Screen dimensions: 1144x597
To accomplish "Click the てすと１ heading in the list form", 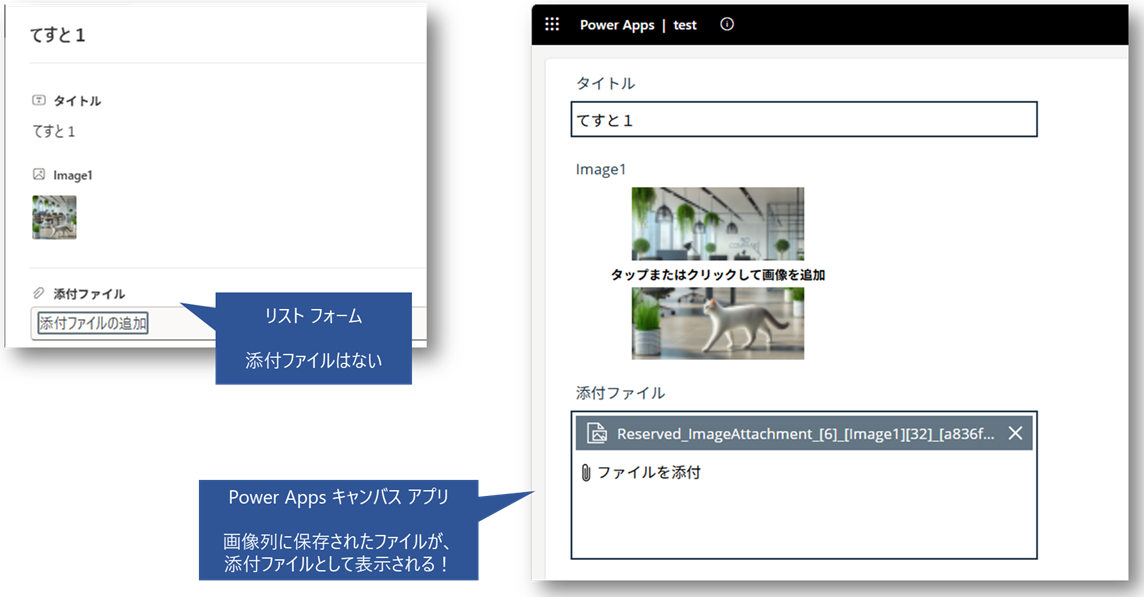I will click(58, 35).
